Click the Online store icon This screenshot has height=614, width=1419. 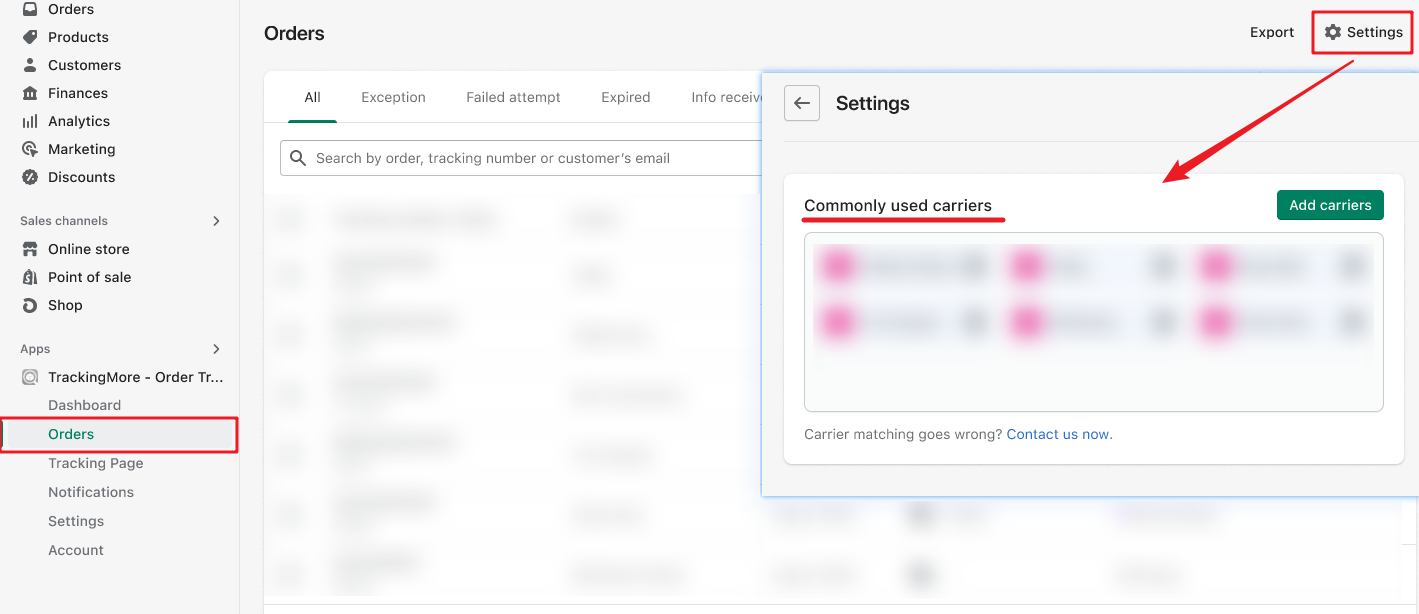30,249
